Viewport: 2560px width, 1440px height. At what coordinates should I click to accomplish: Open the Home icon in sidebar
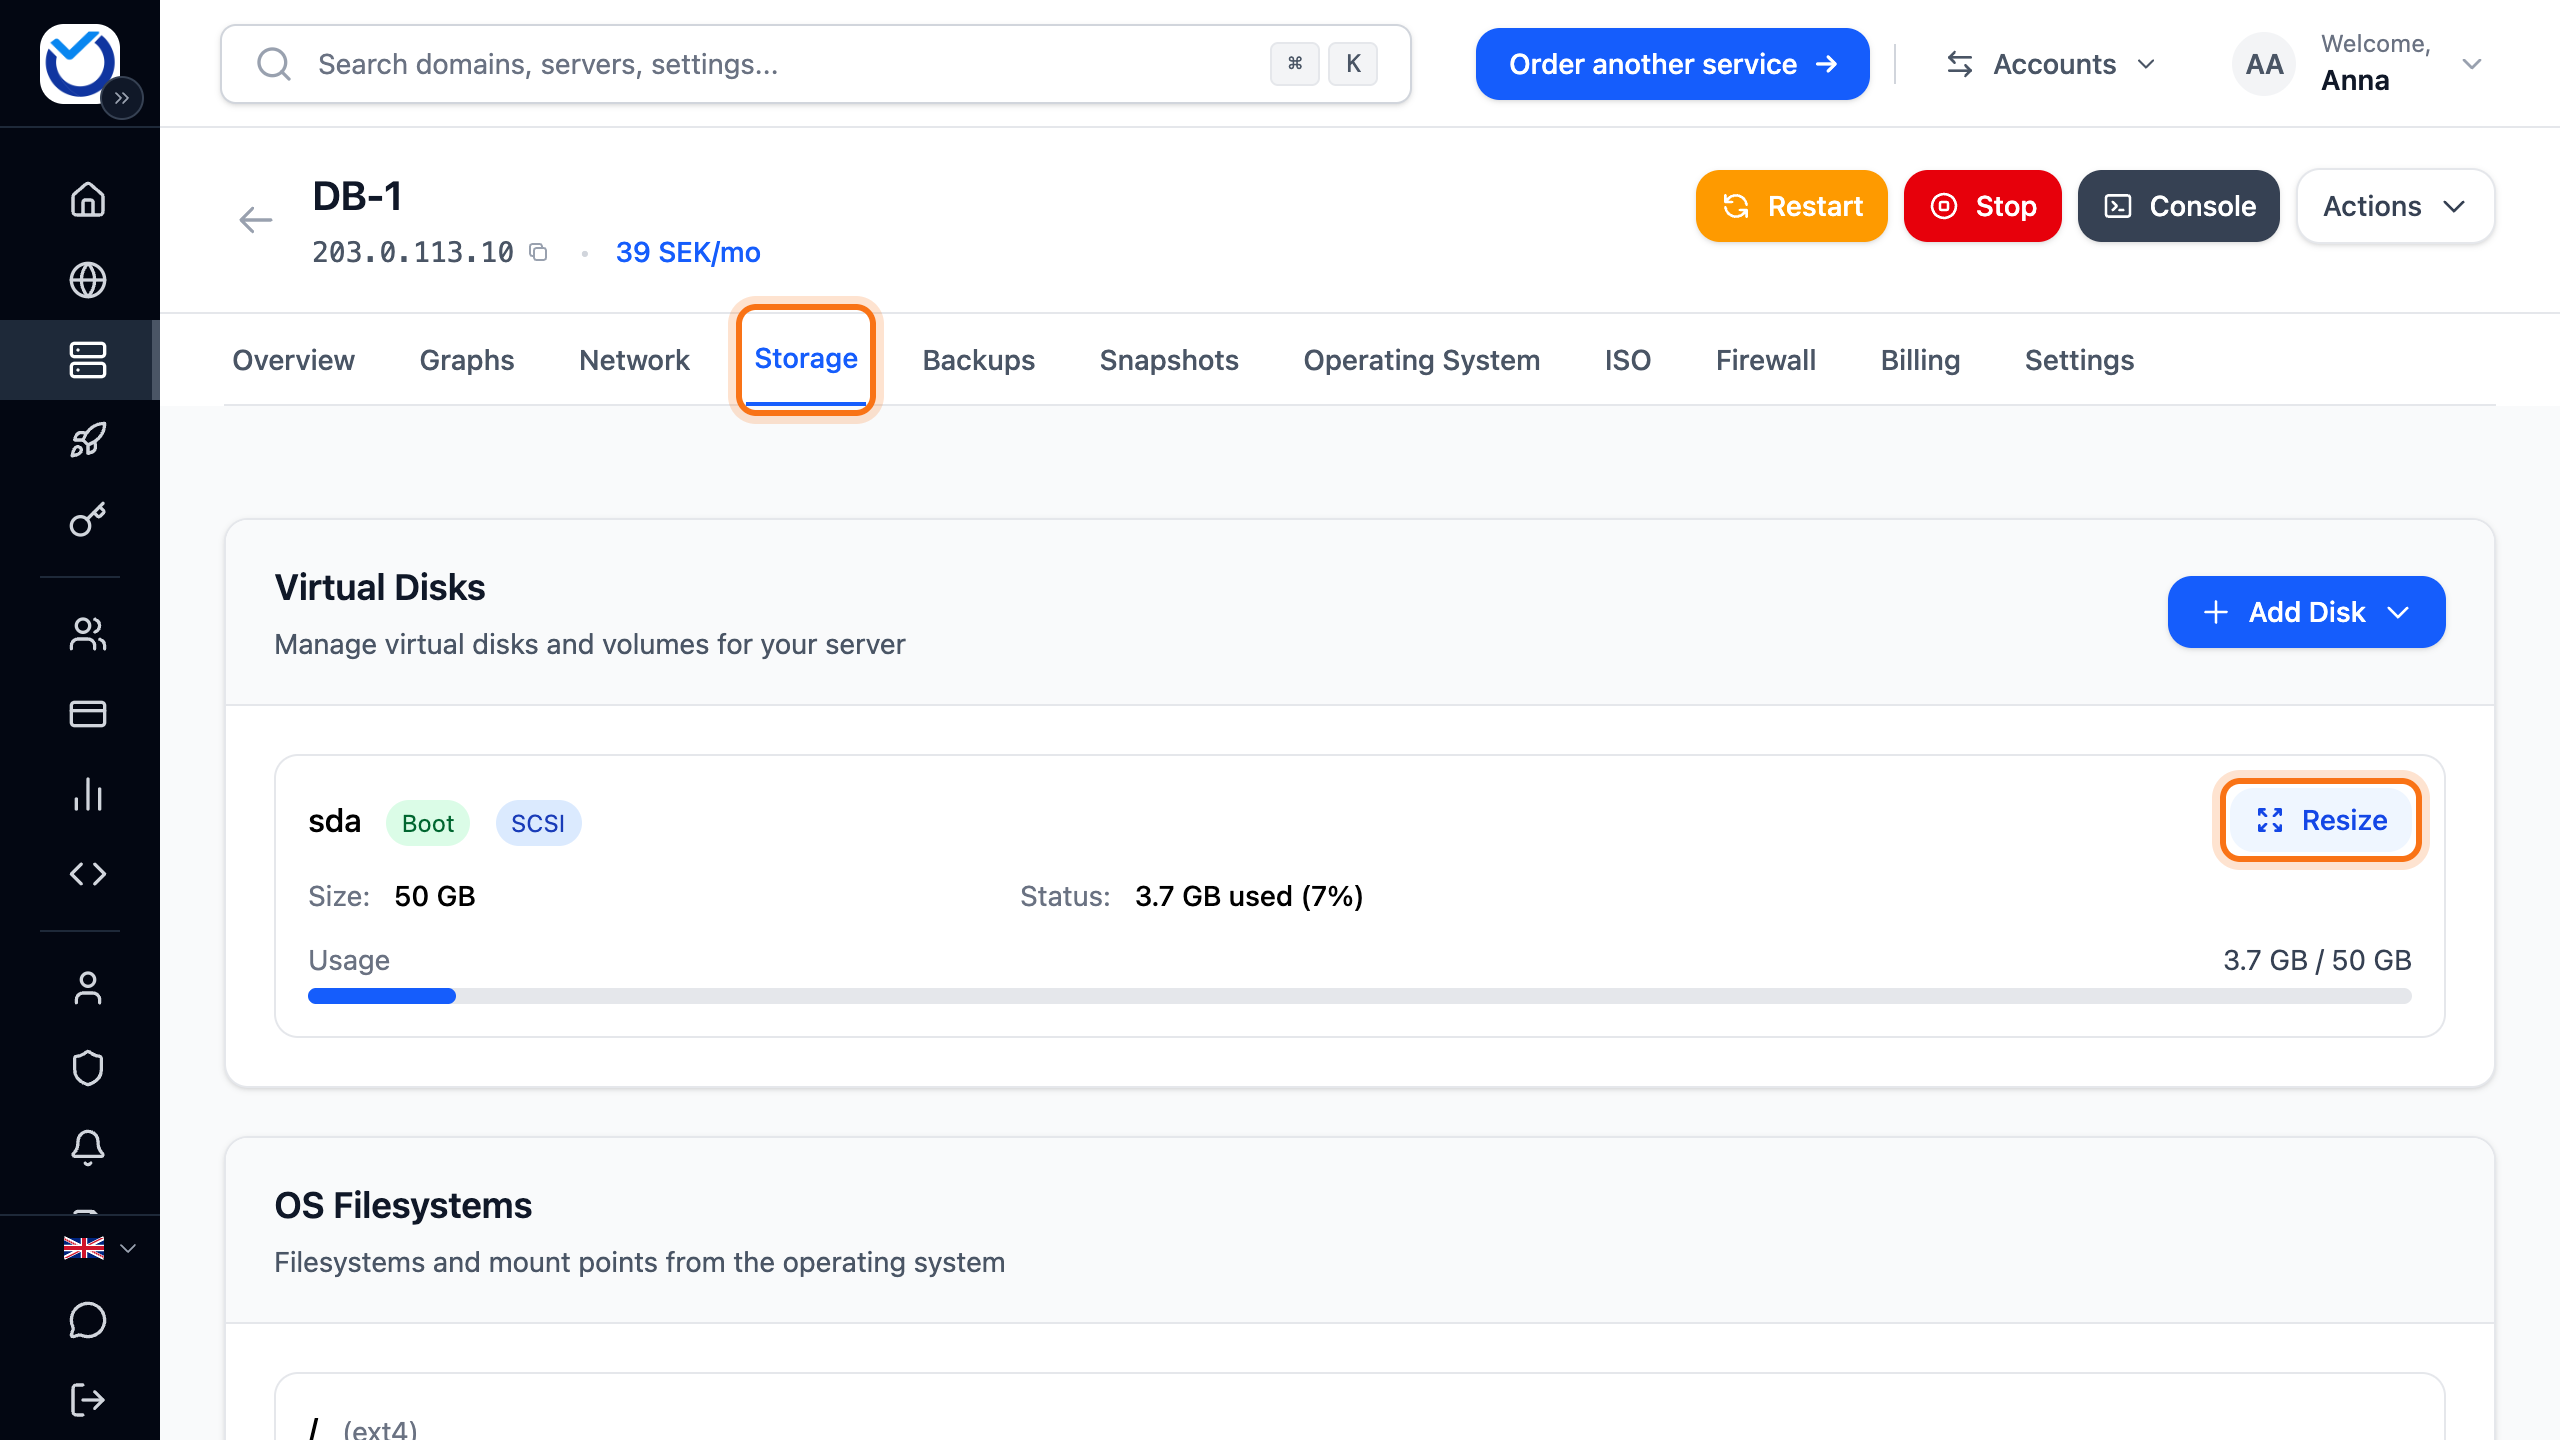coord(88,200)
